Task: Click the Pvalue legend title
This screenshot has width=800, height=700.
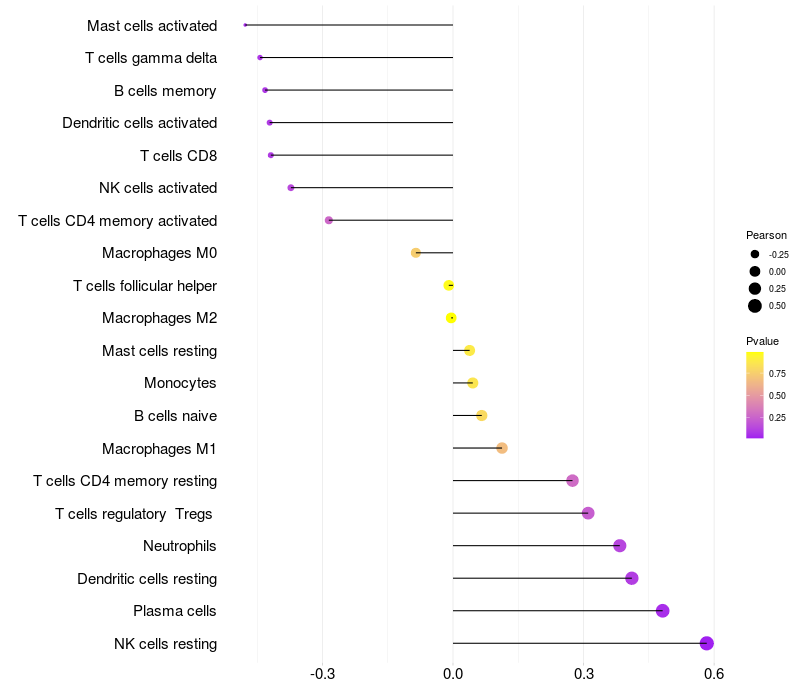Action: tap(762, 341)
